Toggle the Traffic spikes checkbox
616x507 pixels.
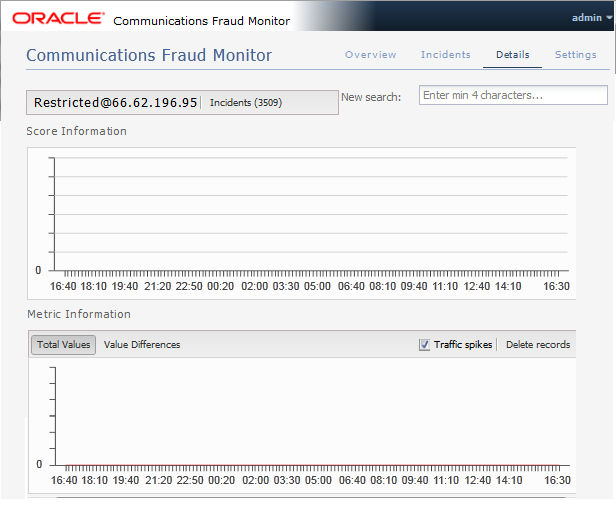click(424, 345)
